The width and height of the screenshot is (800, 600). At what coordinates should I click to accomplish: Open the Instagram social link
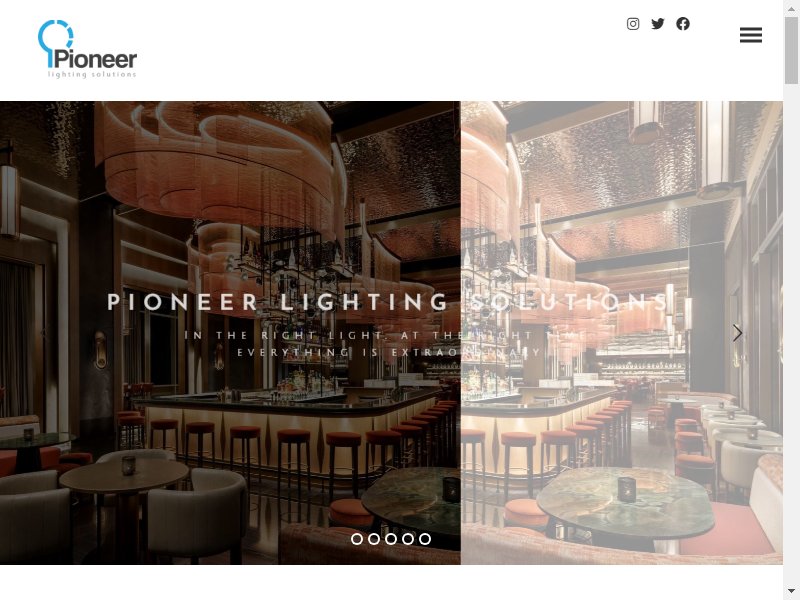633,24
